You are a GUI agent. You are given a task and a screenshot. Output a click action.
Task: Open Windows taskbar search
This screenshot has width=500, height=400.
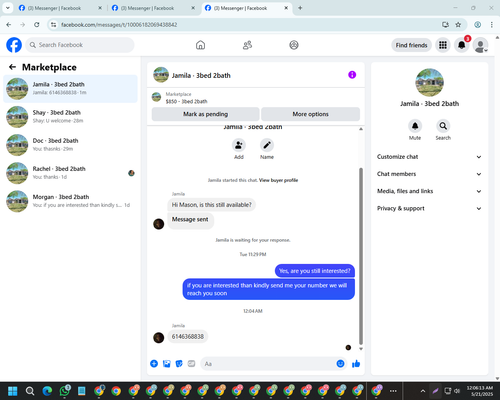pos(30,391)
